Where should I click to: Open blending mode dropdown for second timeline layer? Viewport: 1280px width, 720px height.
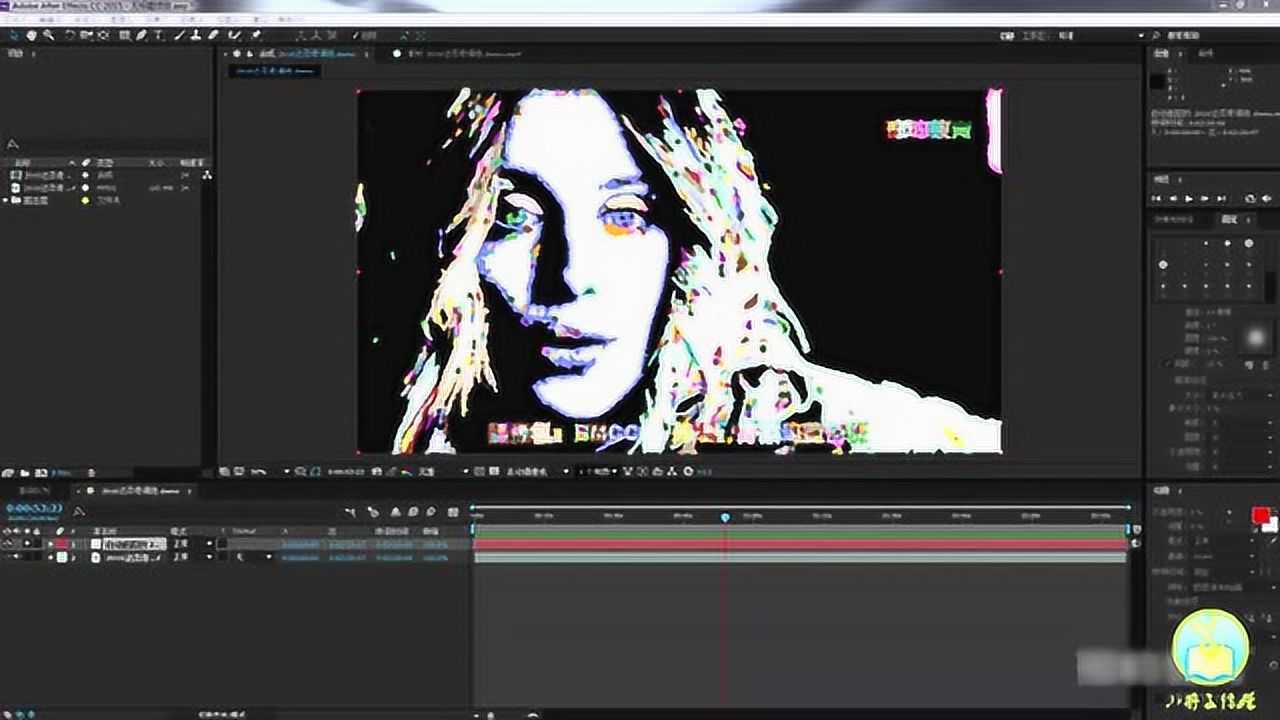tap(192, 557)
